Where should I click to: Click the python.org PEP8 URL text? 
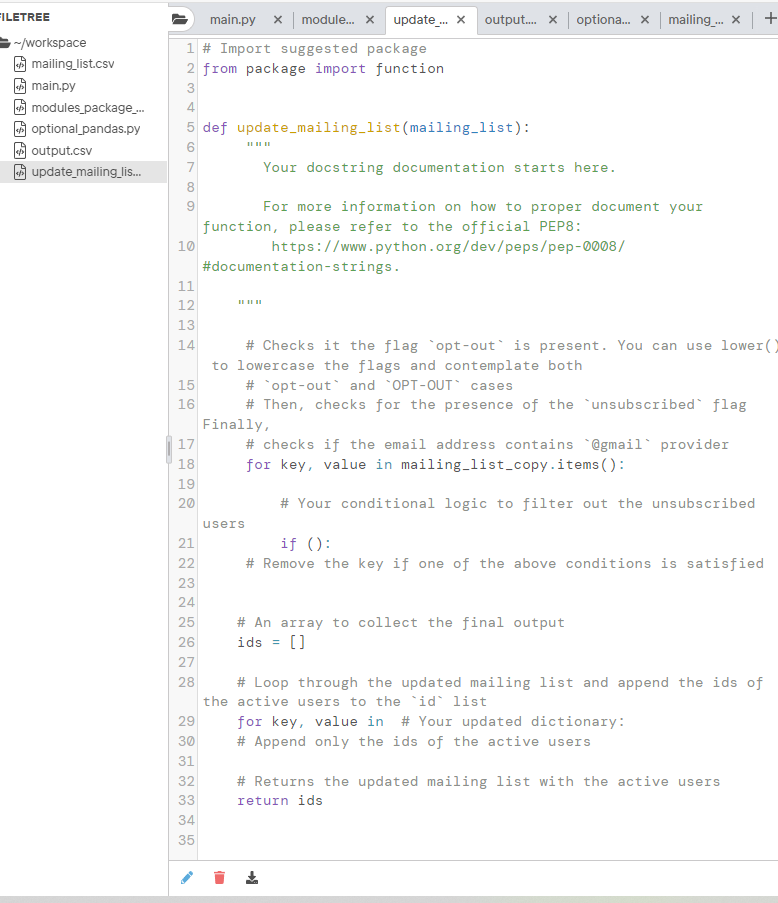point(448,246)
